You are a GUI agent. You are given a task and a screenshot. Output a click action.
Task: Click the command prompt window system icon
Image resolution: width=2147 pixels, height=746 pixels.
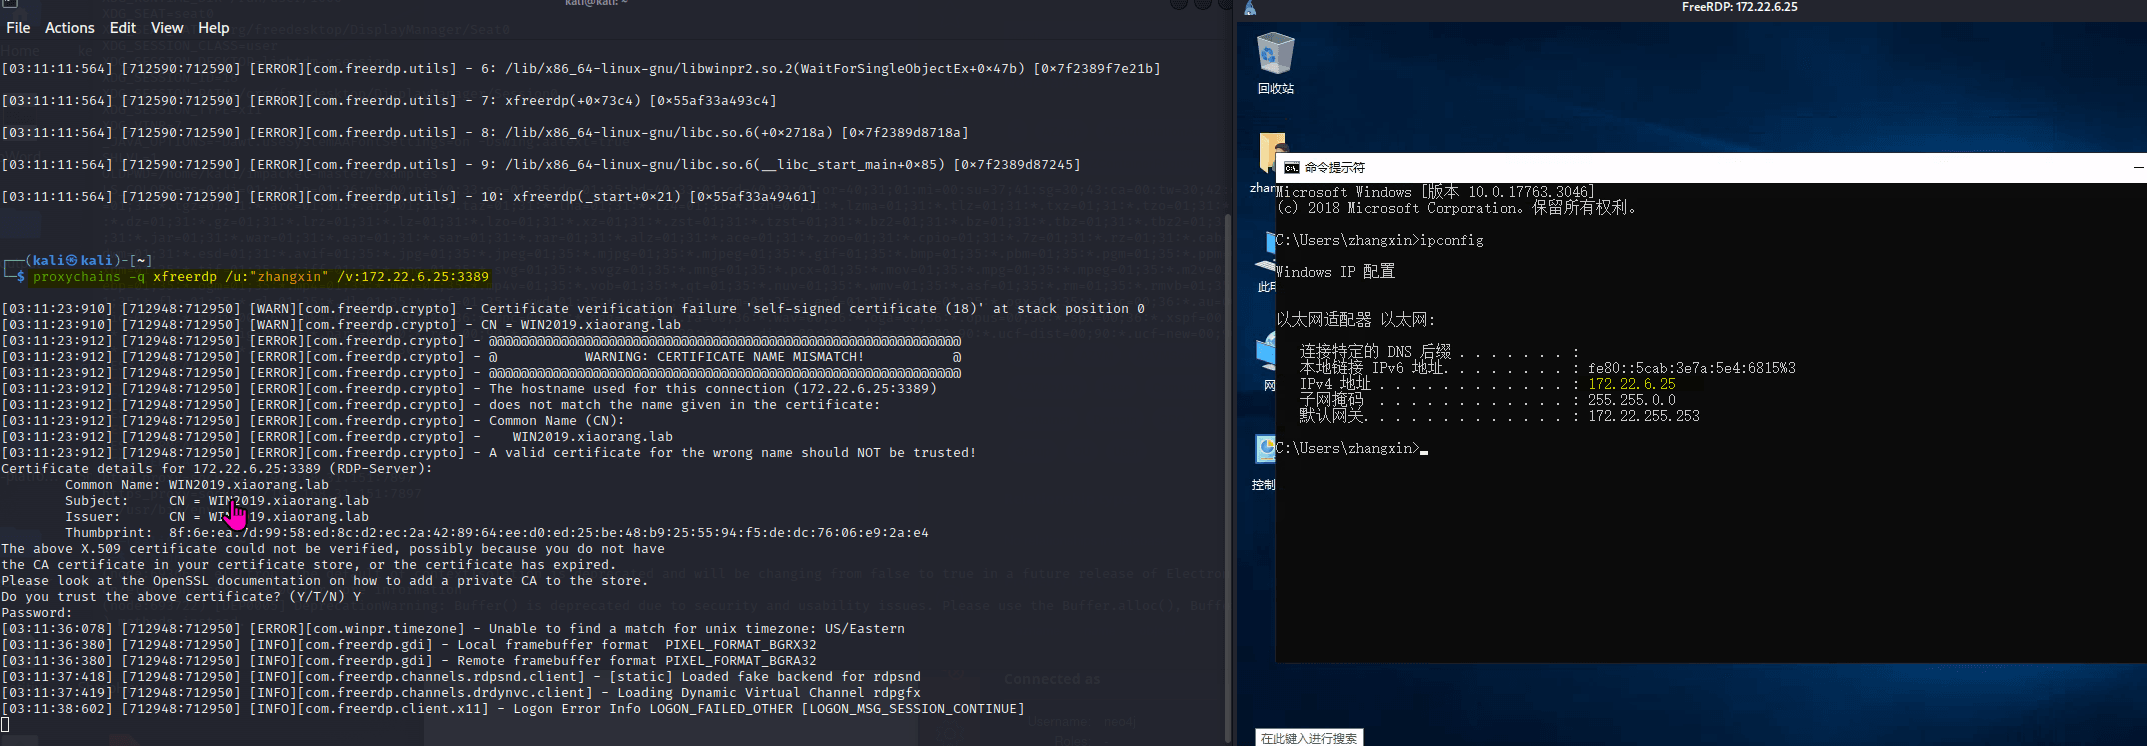tap(1291, 168)
